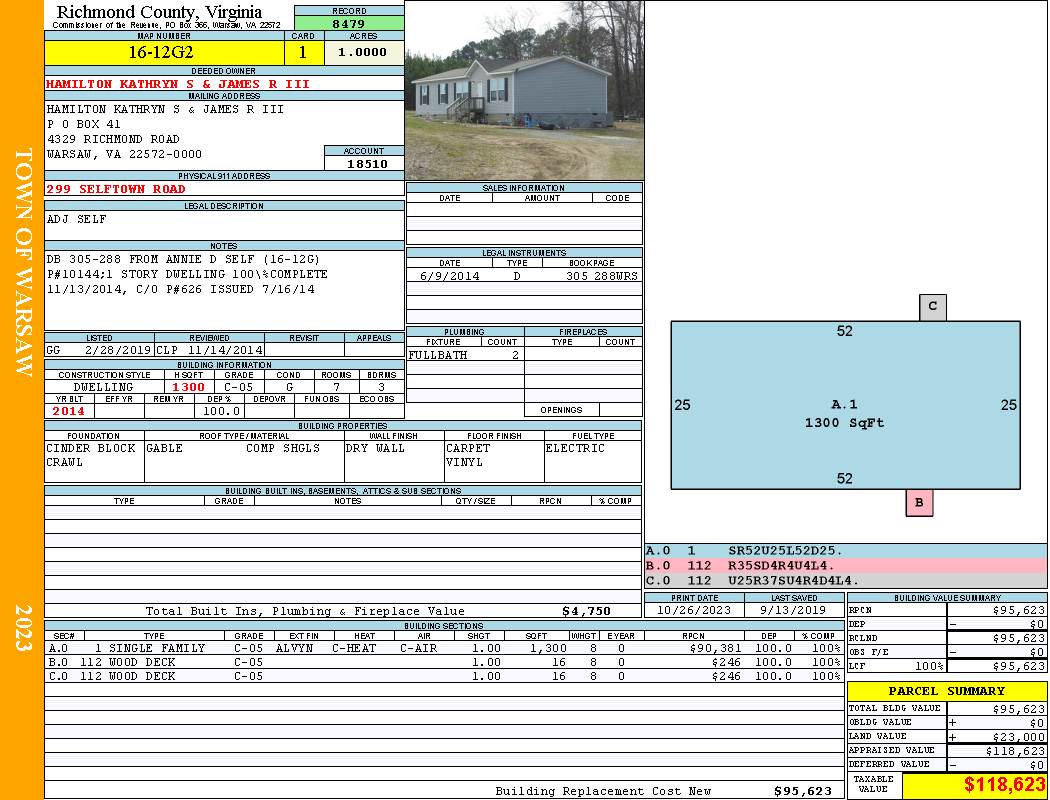Select foundation CINDER BLOCK
Screen dimensions: 1050x800
coord(91,448)
